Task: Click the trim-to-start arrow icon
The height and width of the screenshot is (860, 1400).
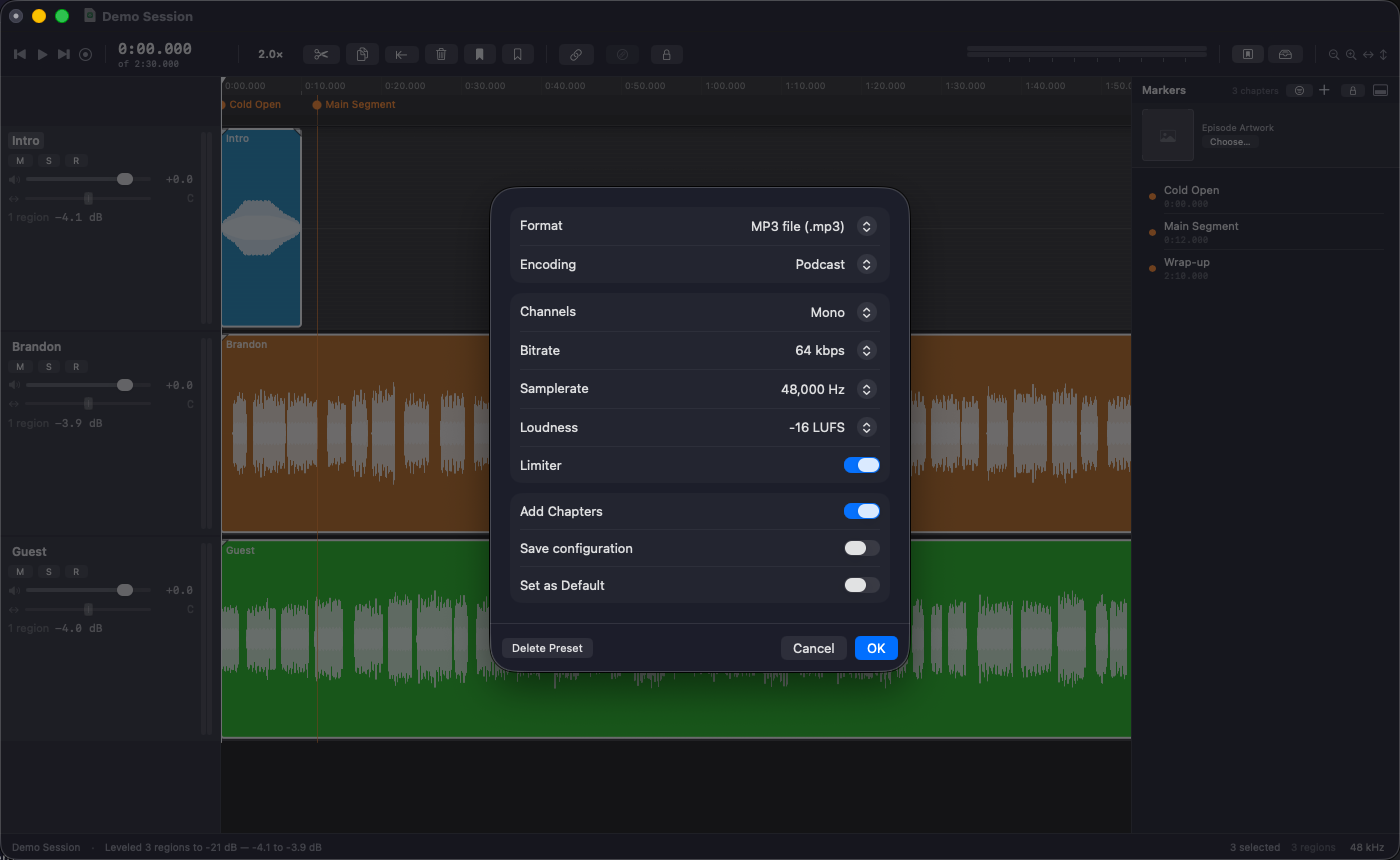Action: [x=401, y=55]
